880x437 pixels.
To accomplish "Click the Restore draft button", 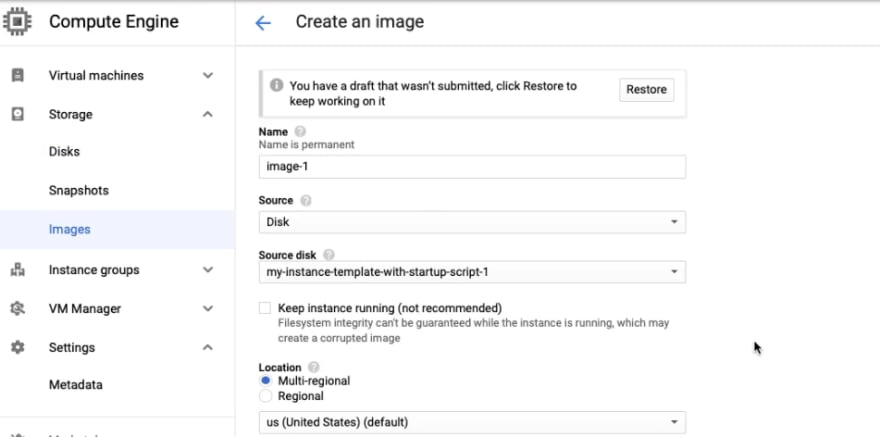I will tap(647, 90).
